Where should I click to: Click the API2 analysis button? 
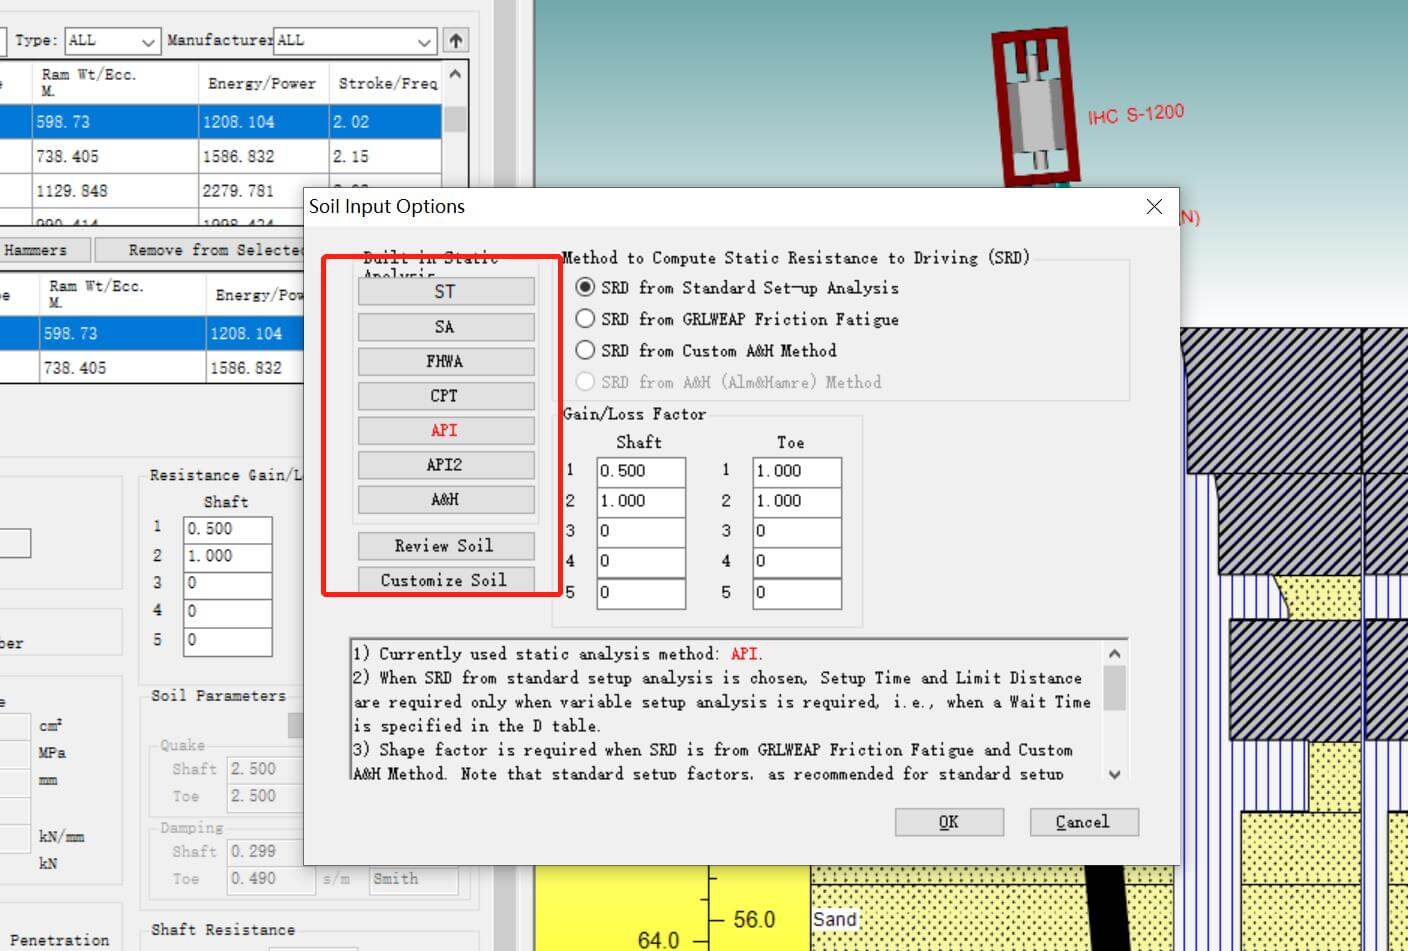tap(445, 465)
